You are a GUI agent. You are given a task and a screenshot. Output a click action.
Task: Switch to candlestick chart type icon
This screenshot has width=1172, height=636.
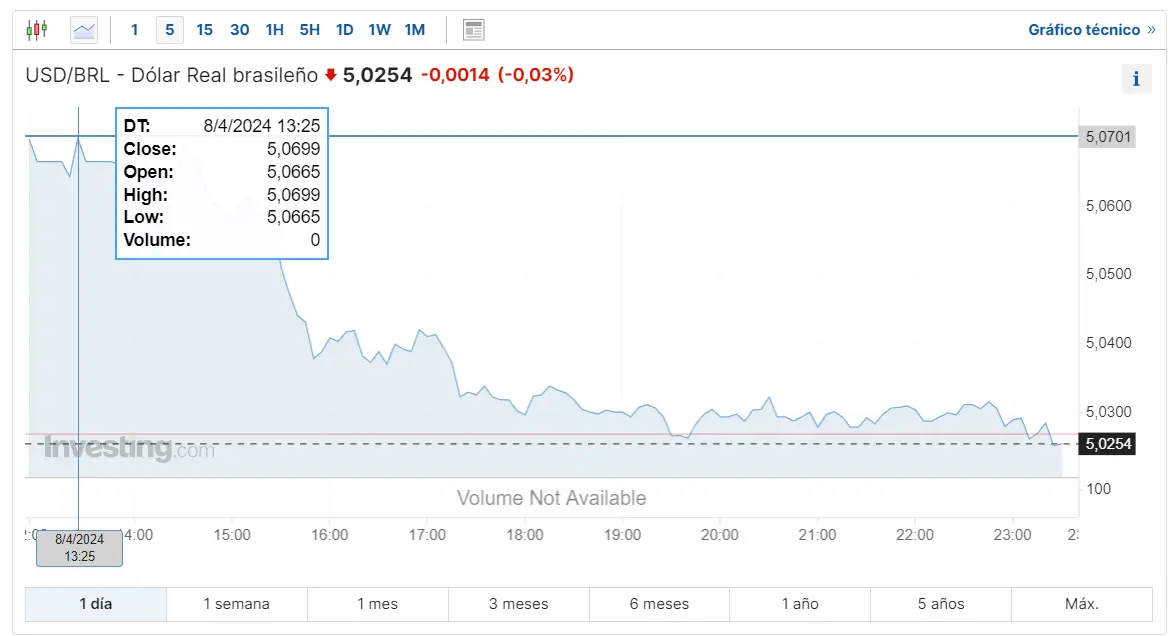[37, 30]
